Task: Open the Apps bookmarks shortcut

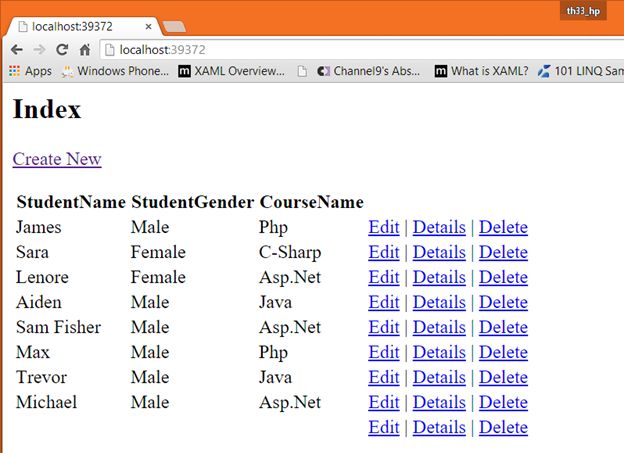Action: [x=30, y=71]
